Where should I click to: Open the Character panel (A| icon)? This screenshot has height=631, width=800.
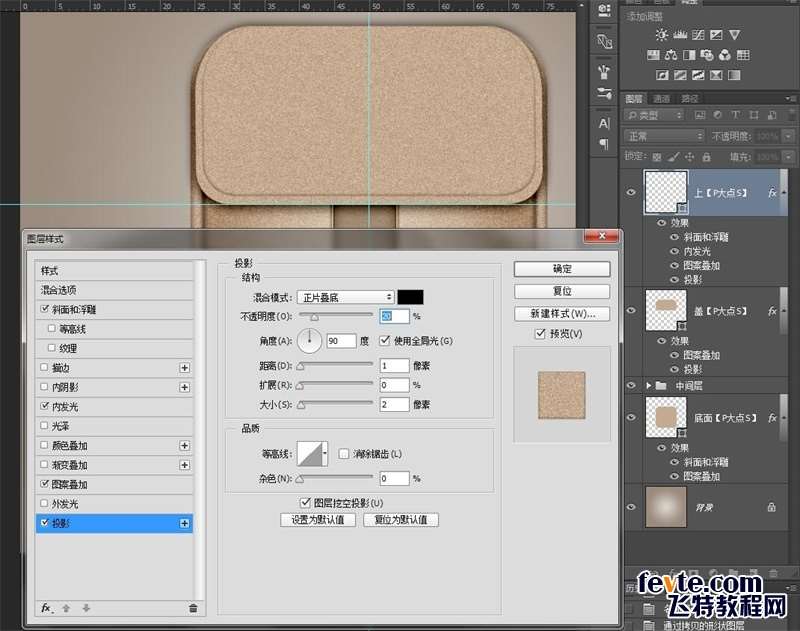pos(604,123)
